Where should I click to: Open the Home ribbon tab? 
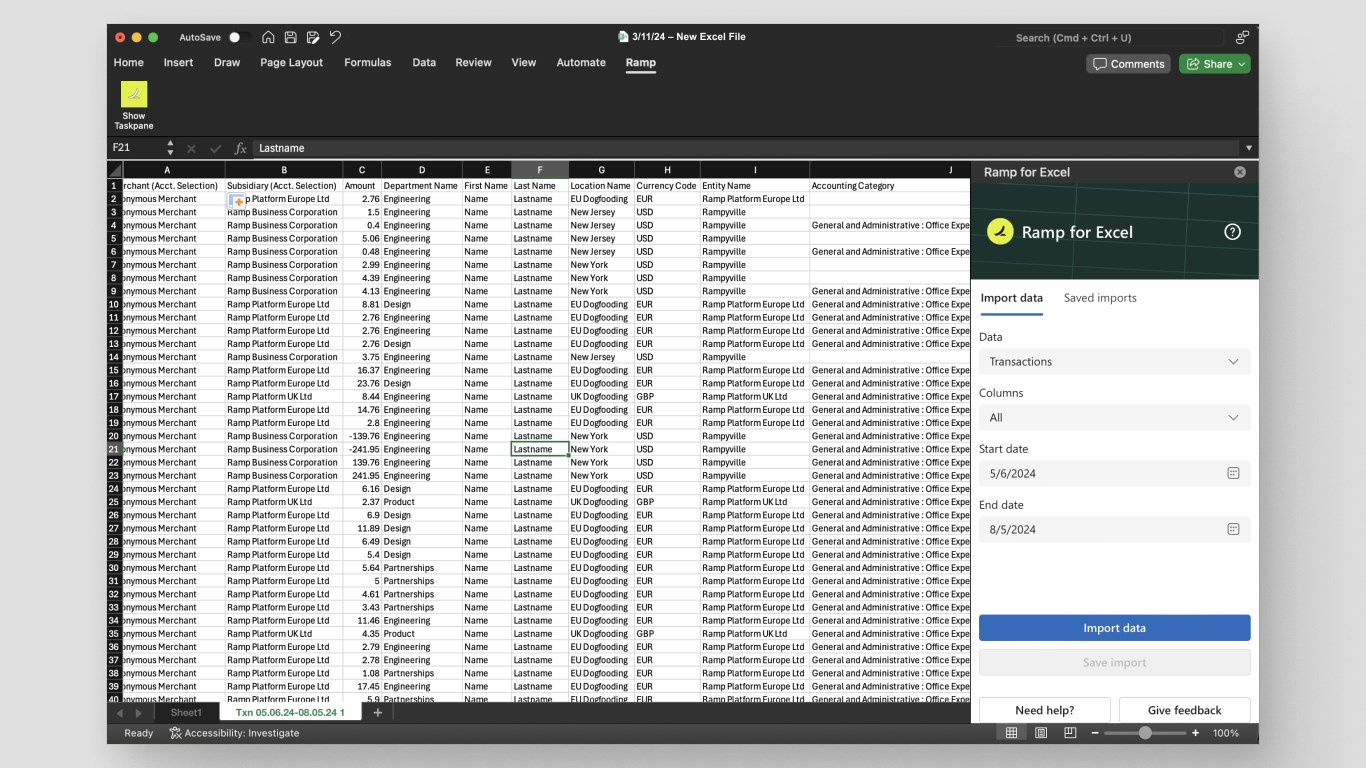tap(128, 62)
